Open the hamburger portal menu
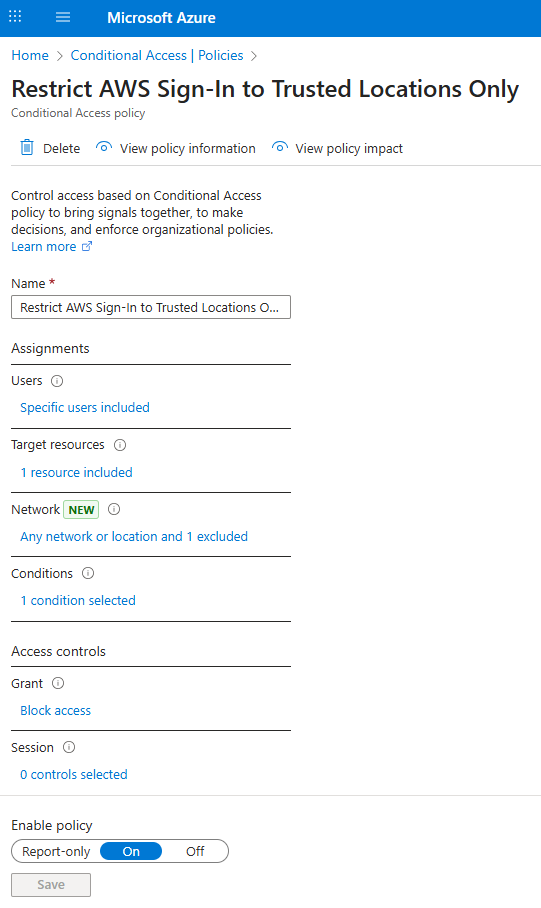 [x=63, y=17]
